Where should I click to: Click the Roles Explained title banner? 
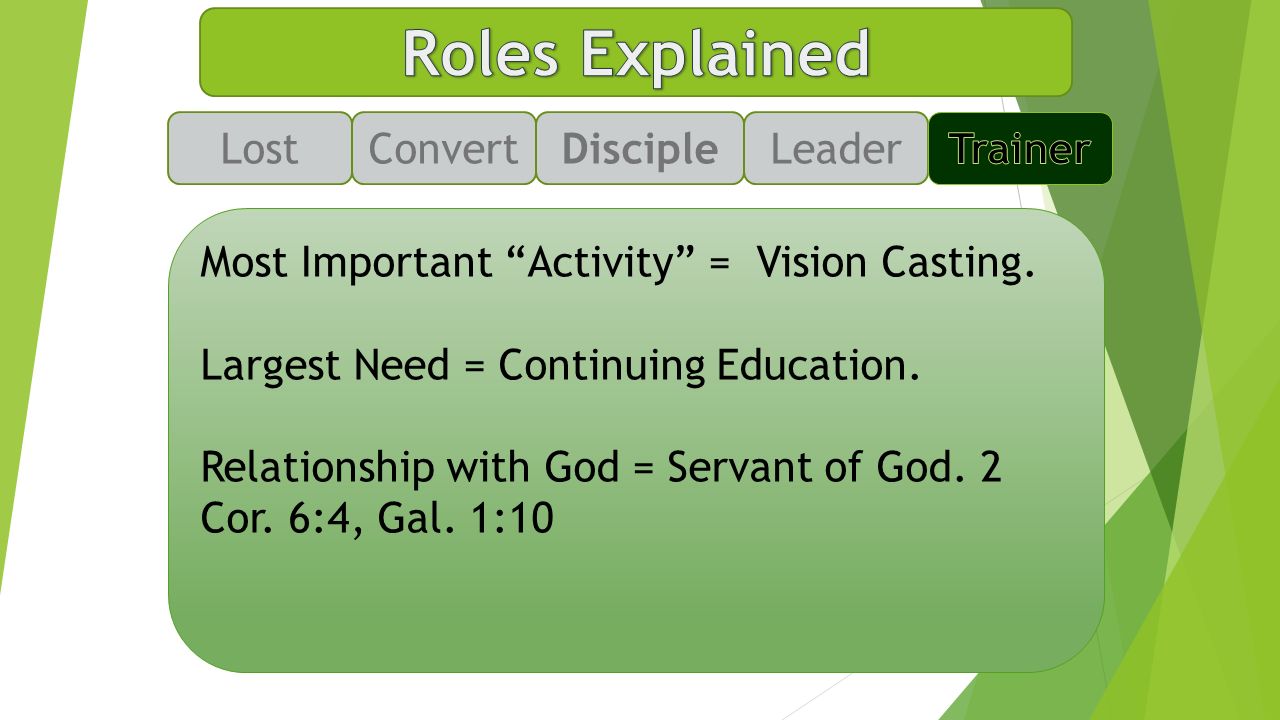pyautogui.click(x=636, y=52)
